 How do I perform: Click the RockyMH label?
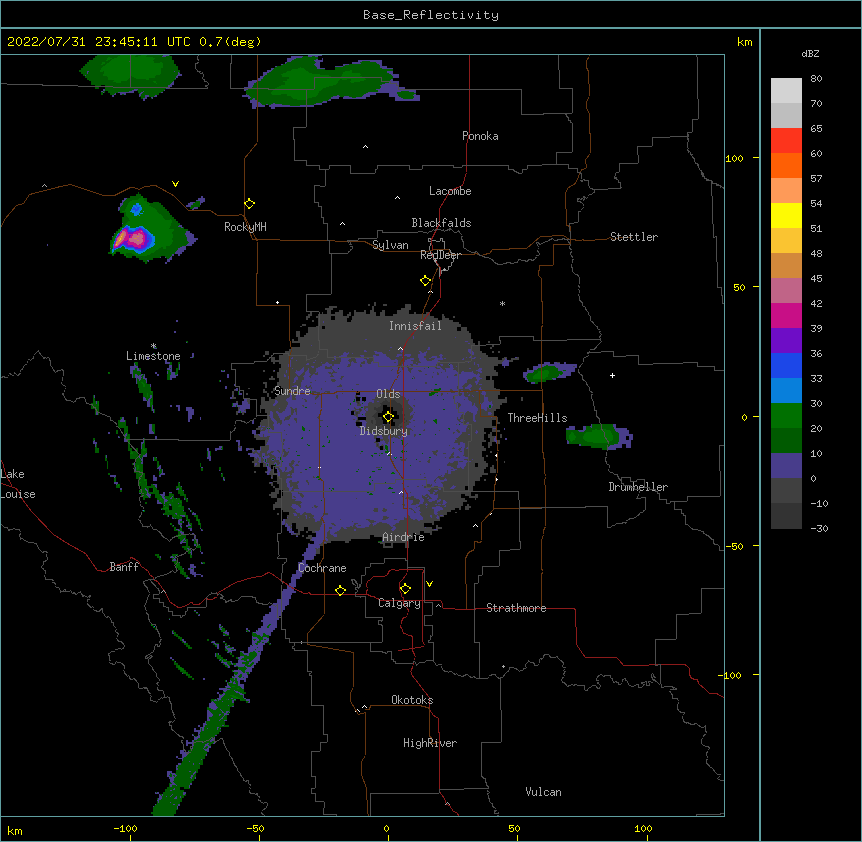pyautogui.click(x=245, y=227)
